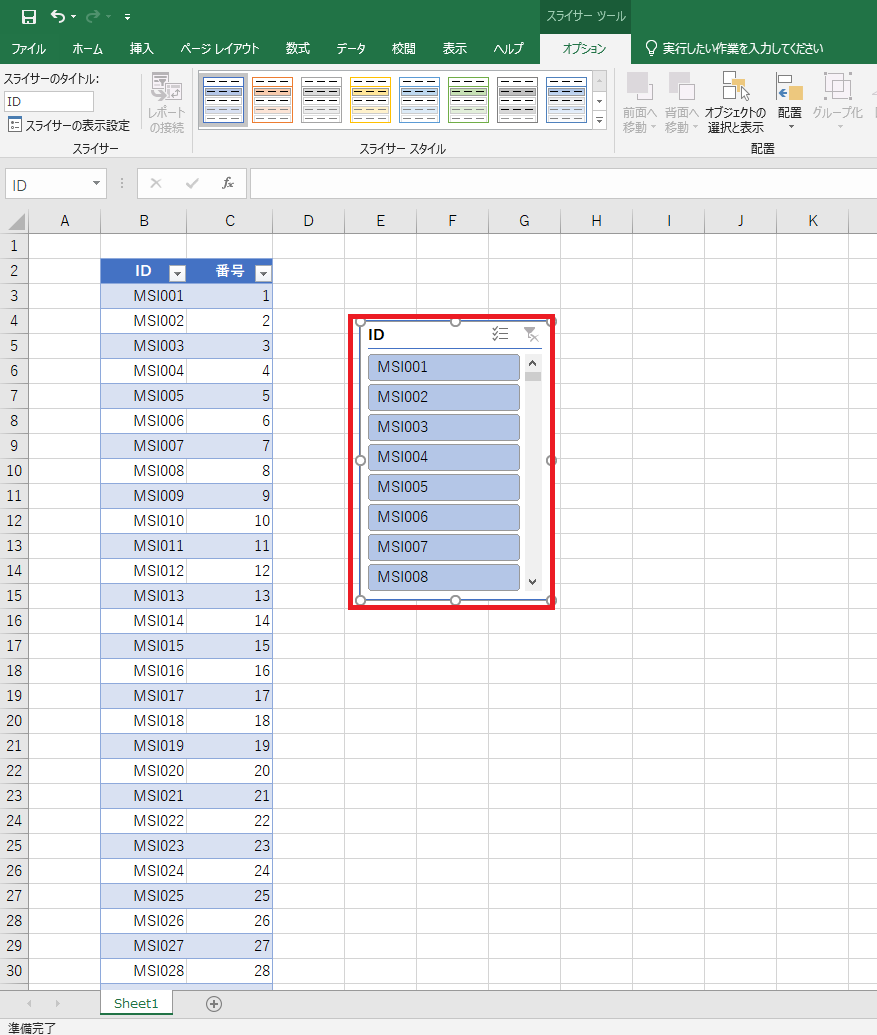Select the orange slicer style swatch
Image resolution: width=877 pixels, height=1035 pixels.
(x=272, y=99)
